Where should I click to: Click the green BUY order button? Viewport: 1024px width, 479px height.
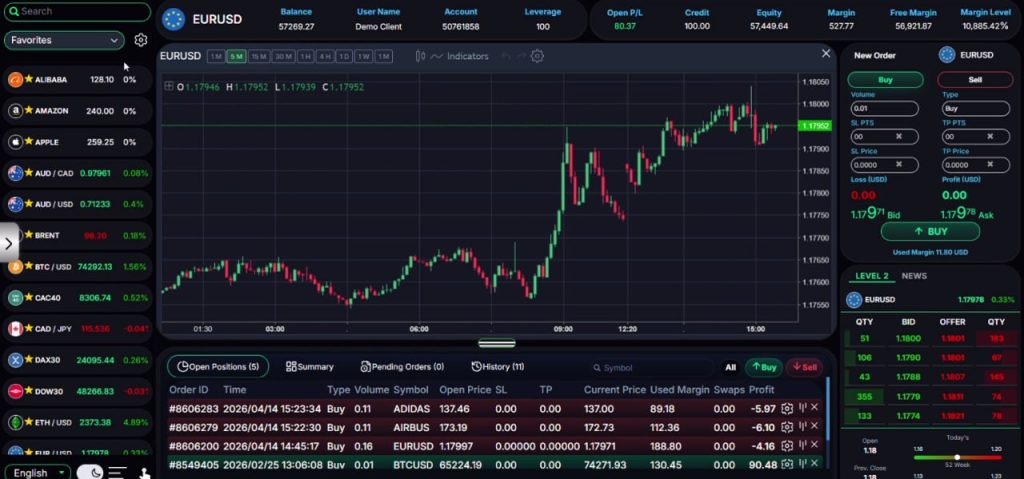coord(930,231)
